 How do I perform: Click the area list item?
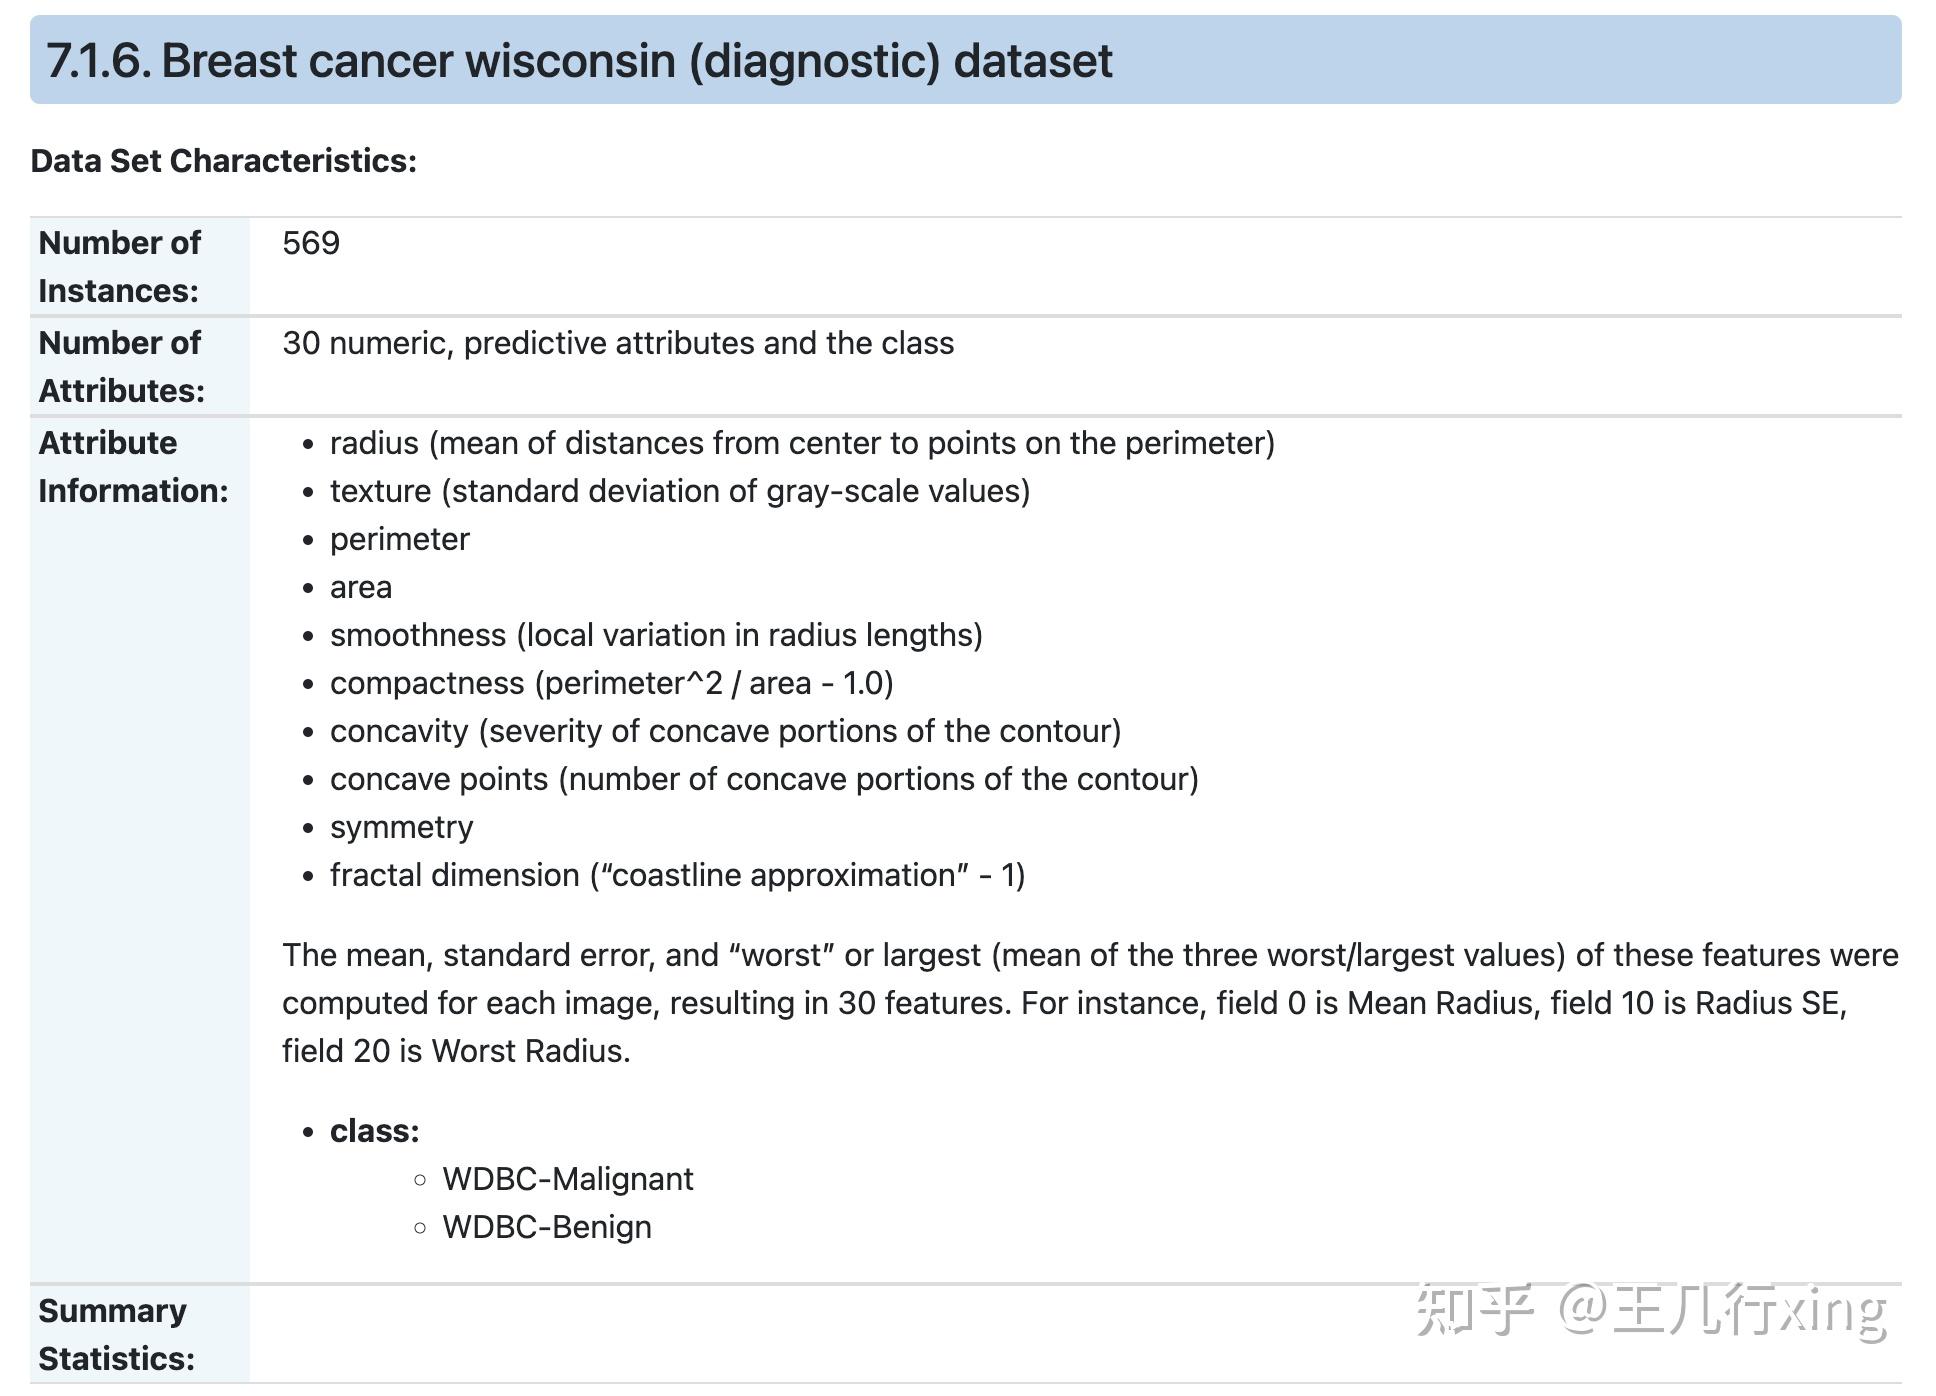361,587
